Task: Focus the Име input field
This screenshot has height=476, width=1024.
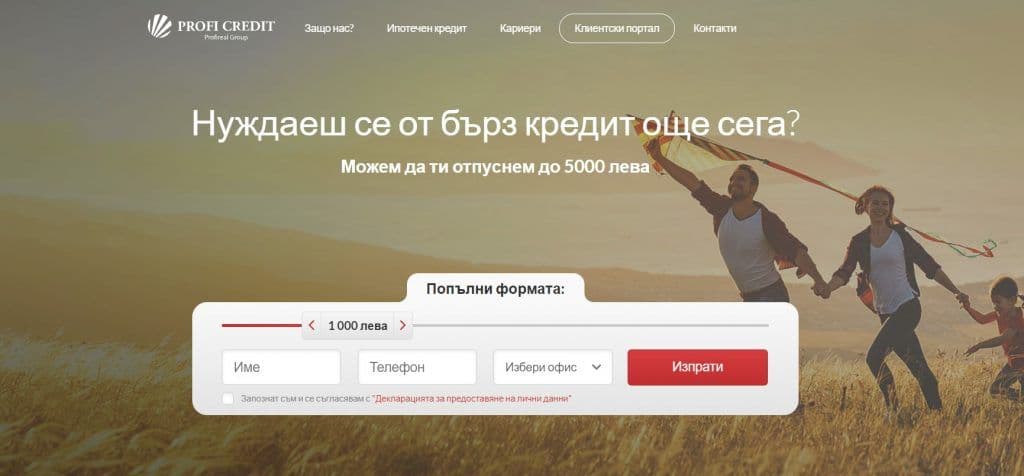Action: 281,367
